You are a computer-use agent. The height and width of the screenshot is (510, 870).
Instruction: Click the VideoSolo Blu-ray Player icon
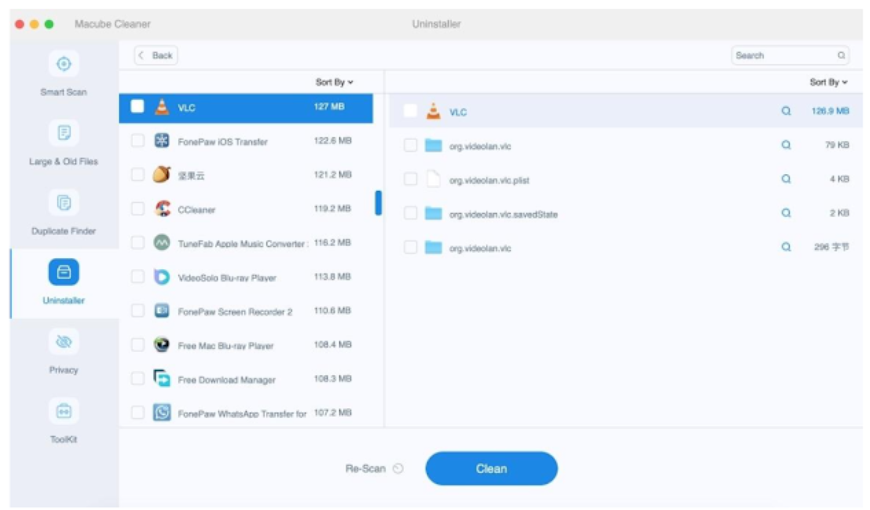click(x=161, y=277)
